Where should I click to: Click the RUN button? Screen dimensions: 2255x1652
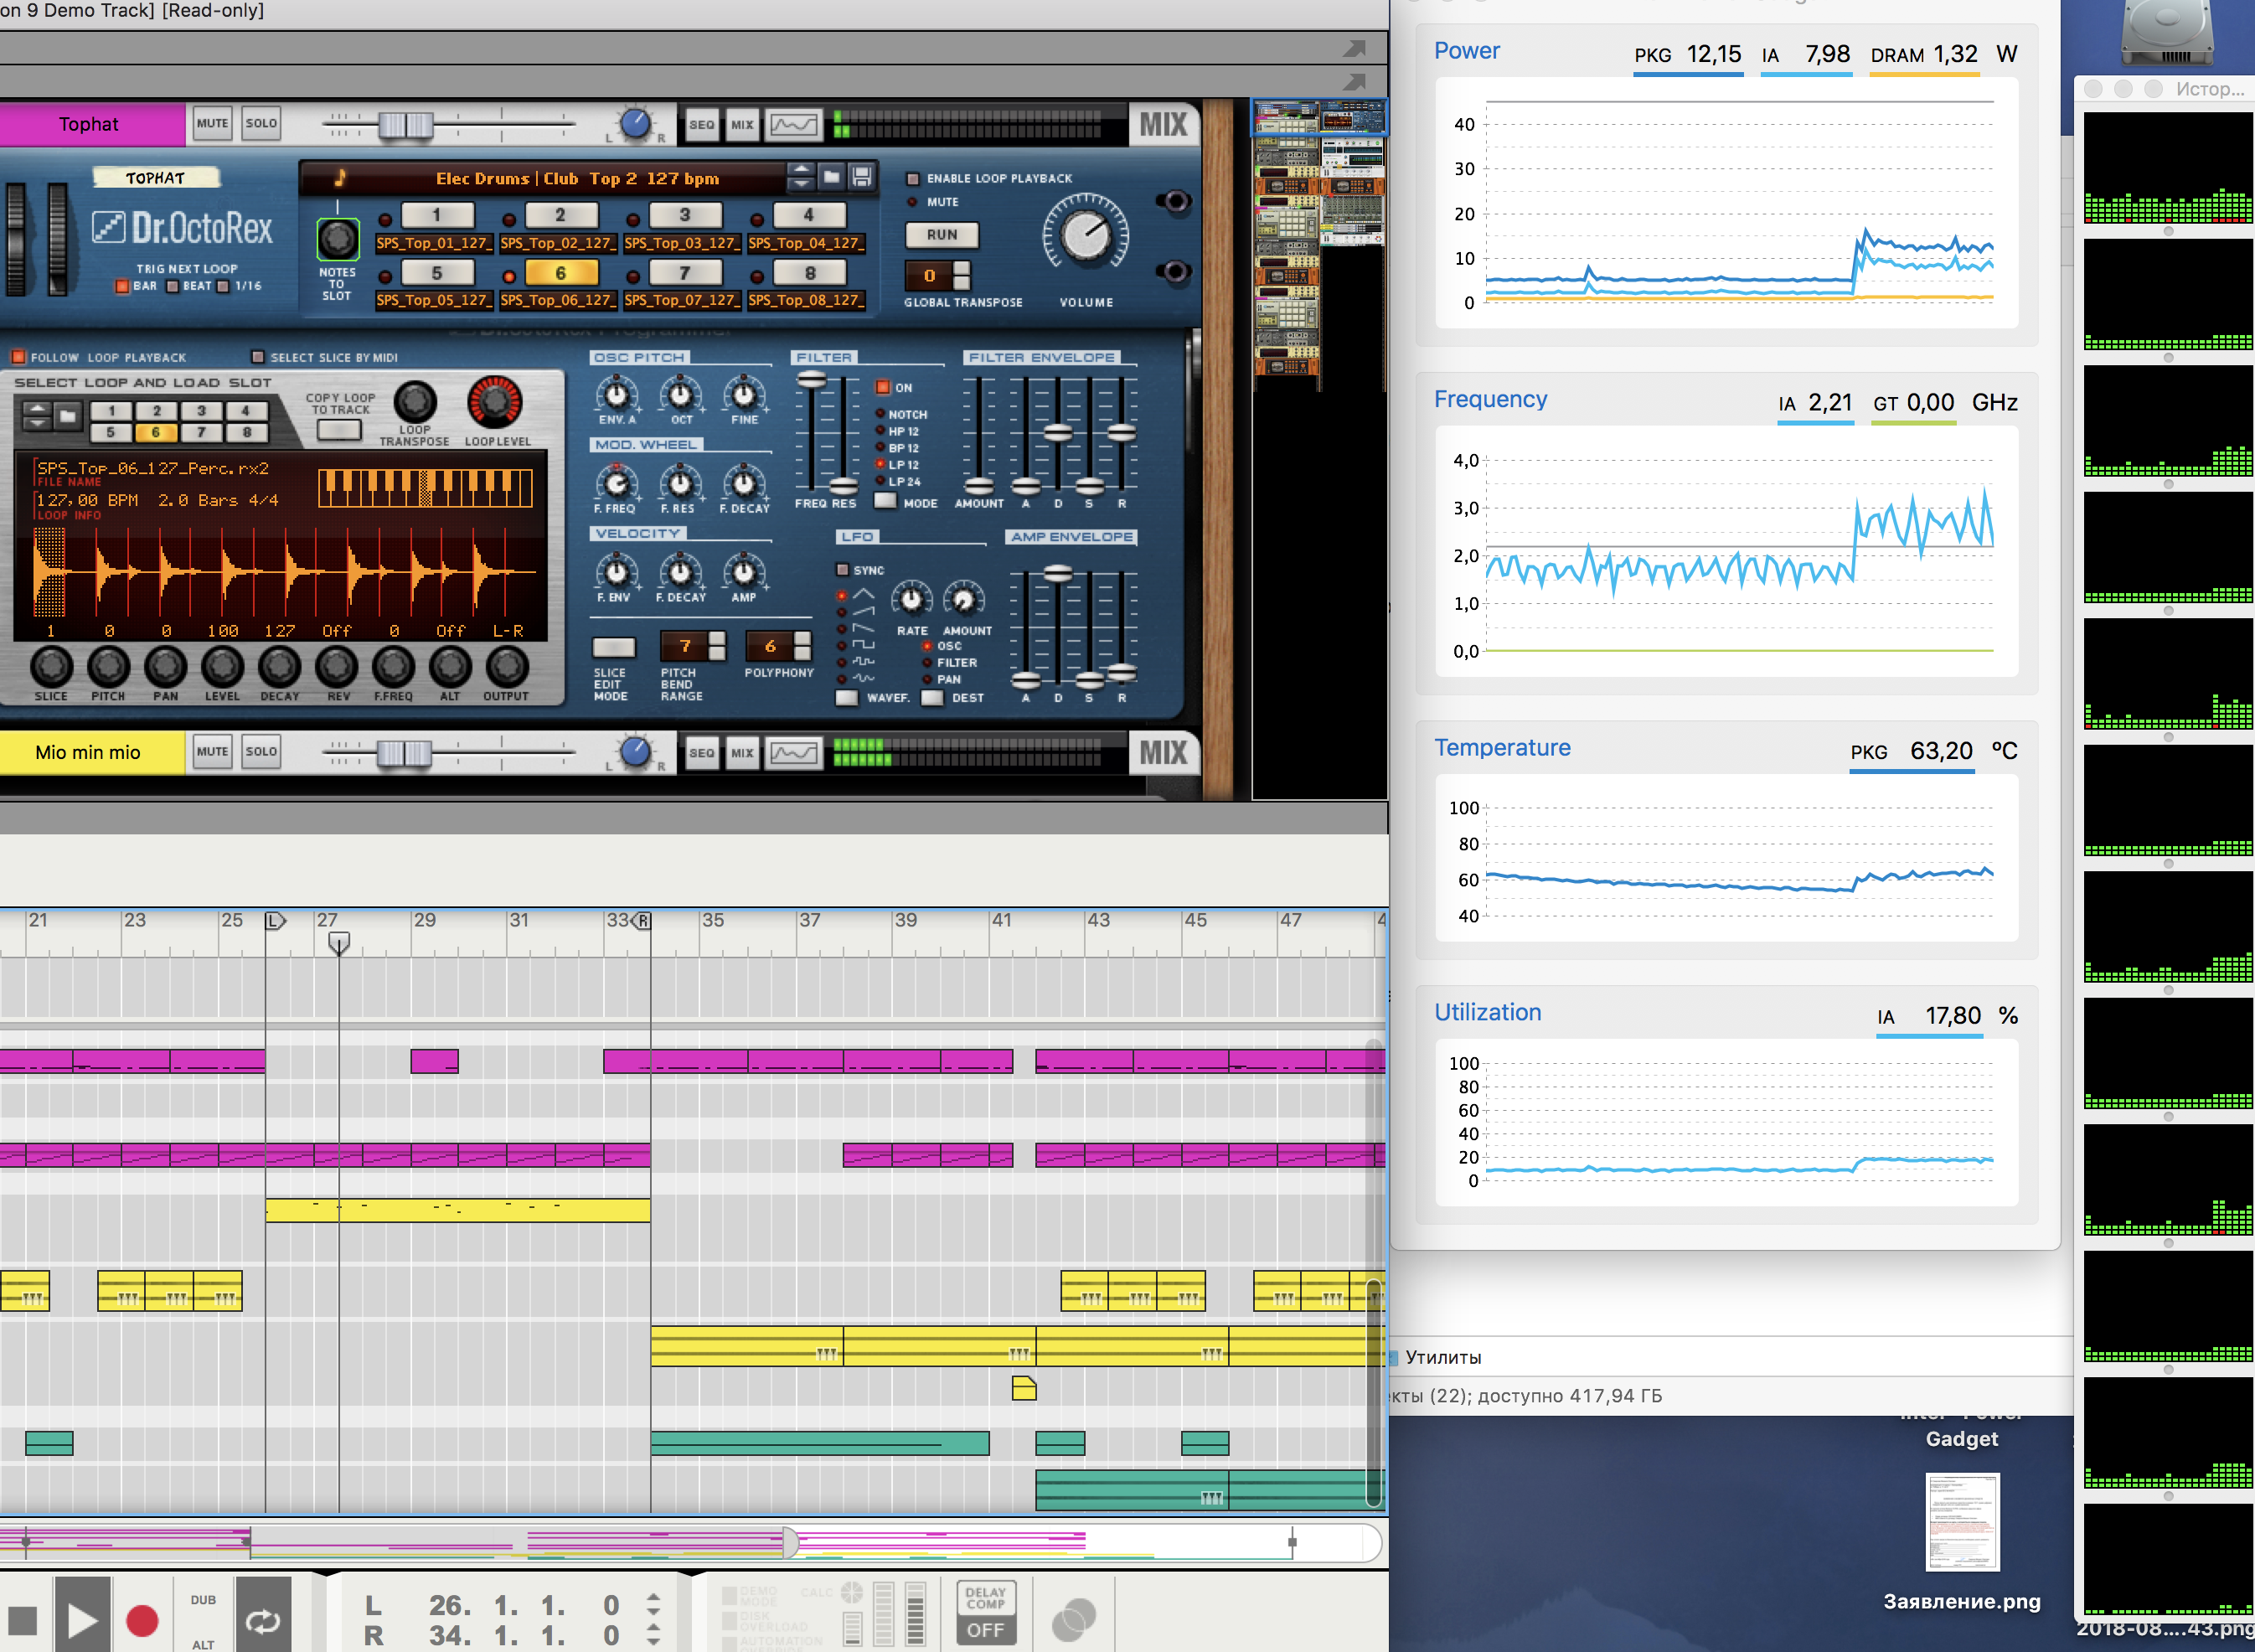pyautogui.click(x=942, y=235)
